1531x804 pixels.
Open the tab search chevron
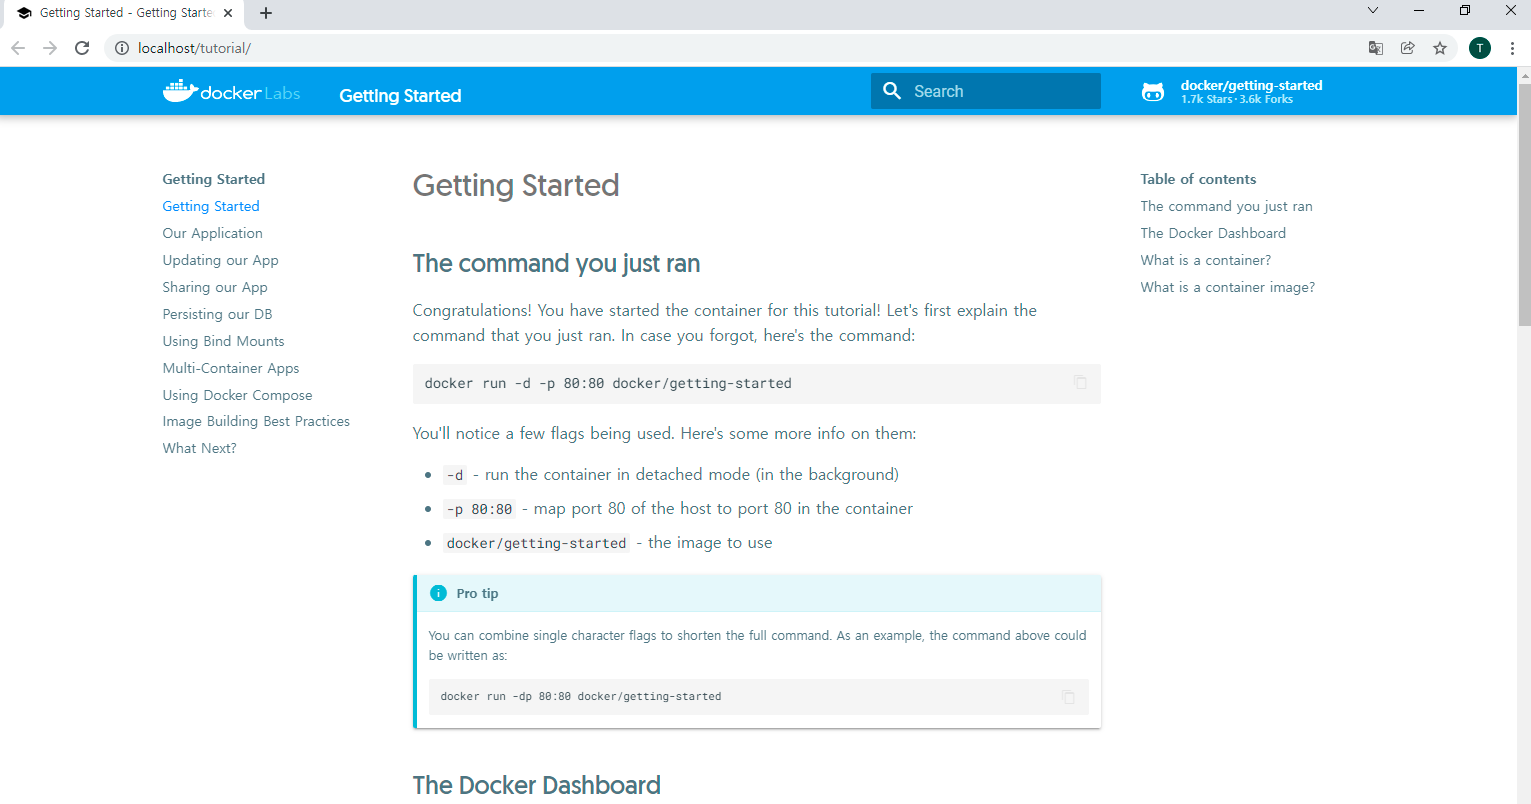(1373, 11)
